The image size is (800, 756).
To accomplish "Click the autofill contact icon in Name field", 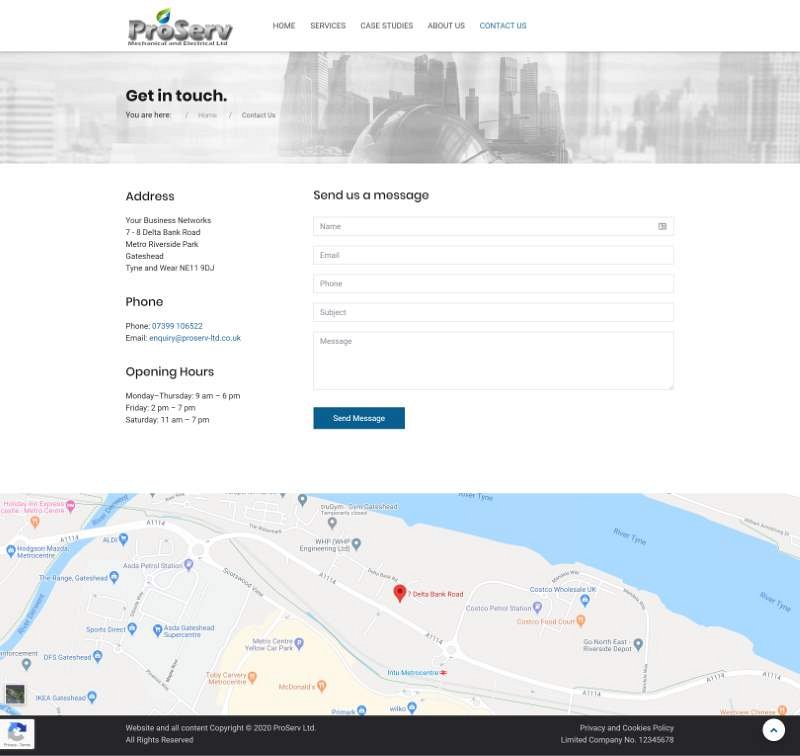I will pos(662,227).
